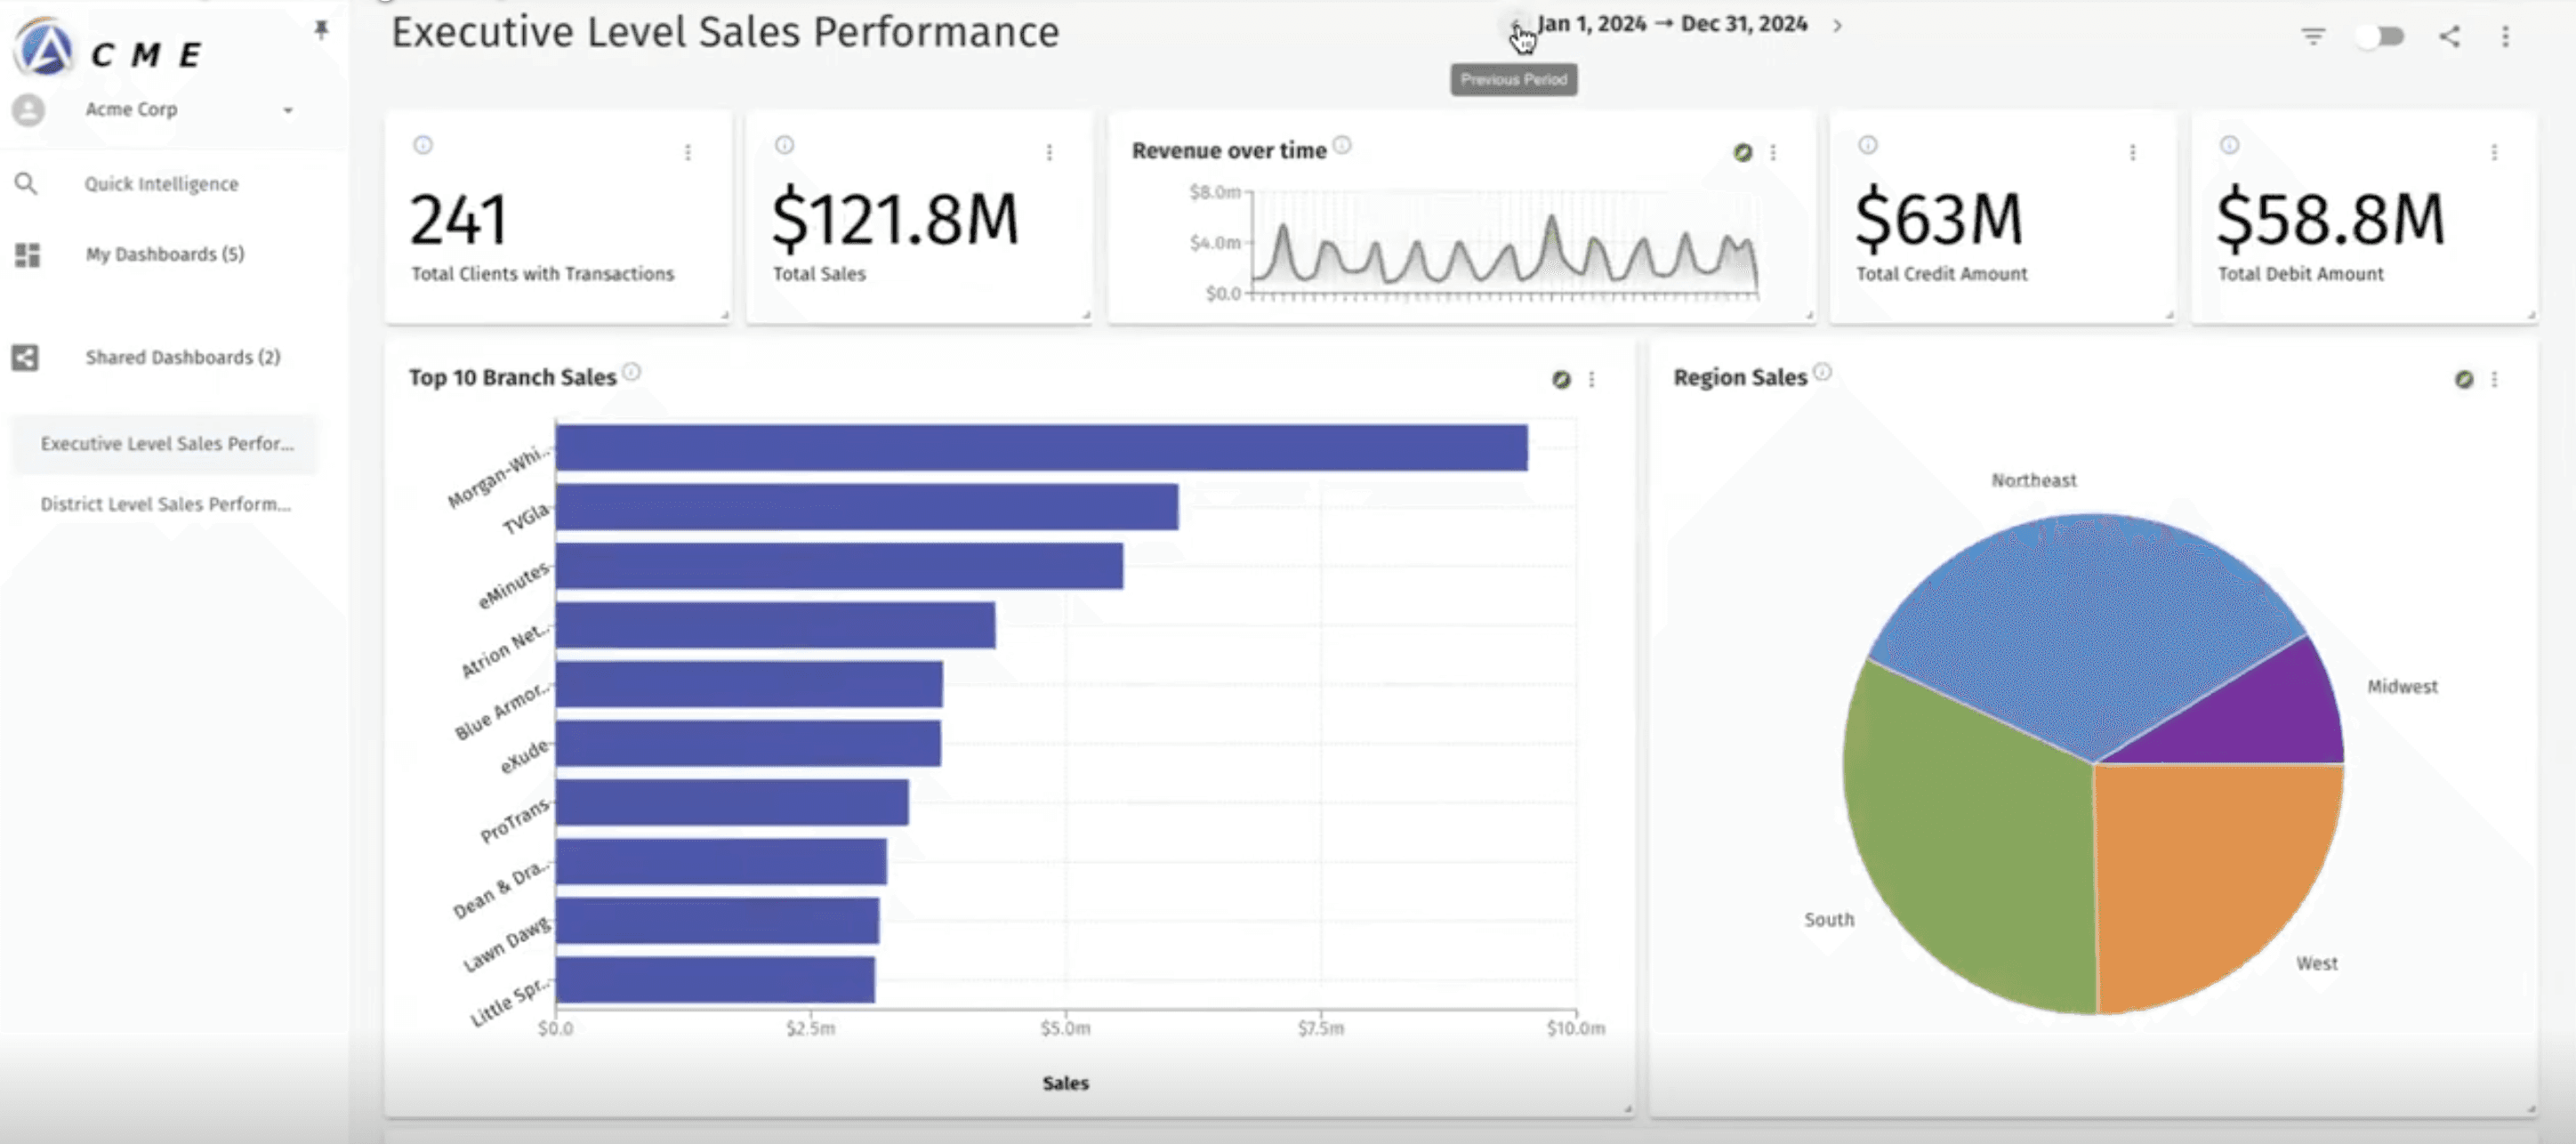Click the next period chevron after Dec 31, 2024
The height and width of the screenshot is (1144, 2576).
[x=1838, y=26]
